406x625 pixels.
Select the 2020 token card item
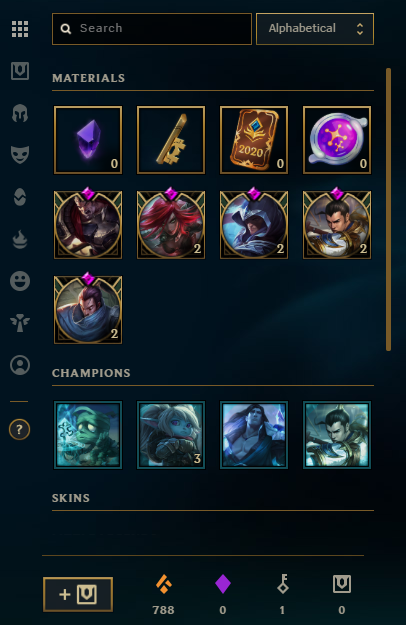pyautogui.click(x=254, y=140)
